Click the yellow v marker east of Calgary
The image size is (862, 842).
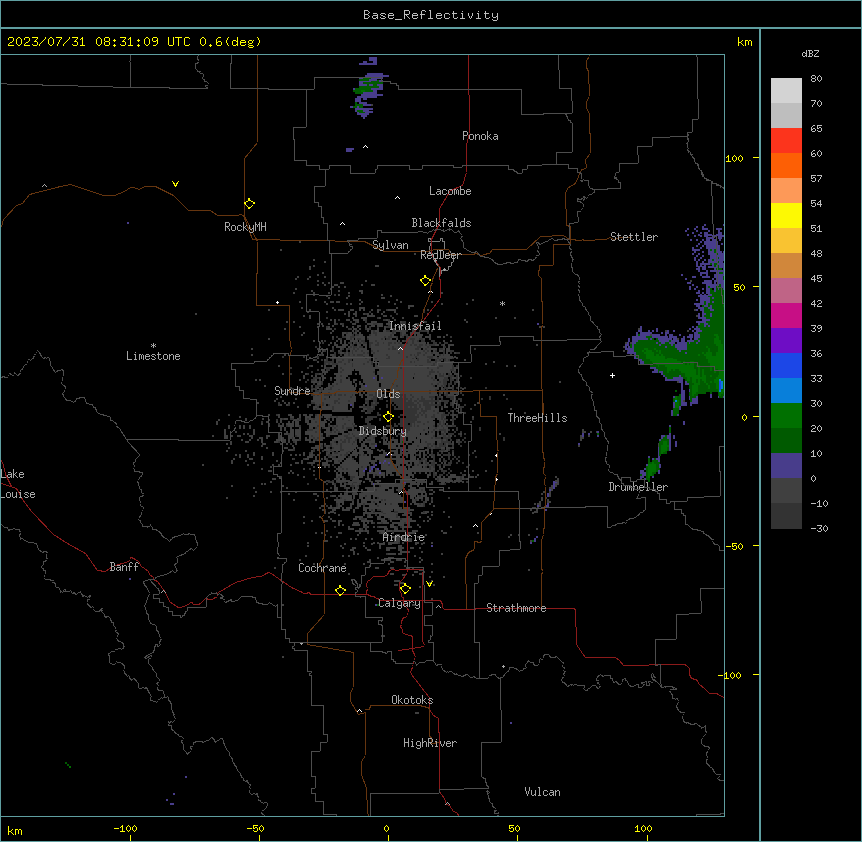pyautogui.click(x=429, y=584)
